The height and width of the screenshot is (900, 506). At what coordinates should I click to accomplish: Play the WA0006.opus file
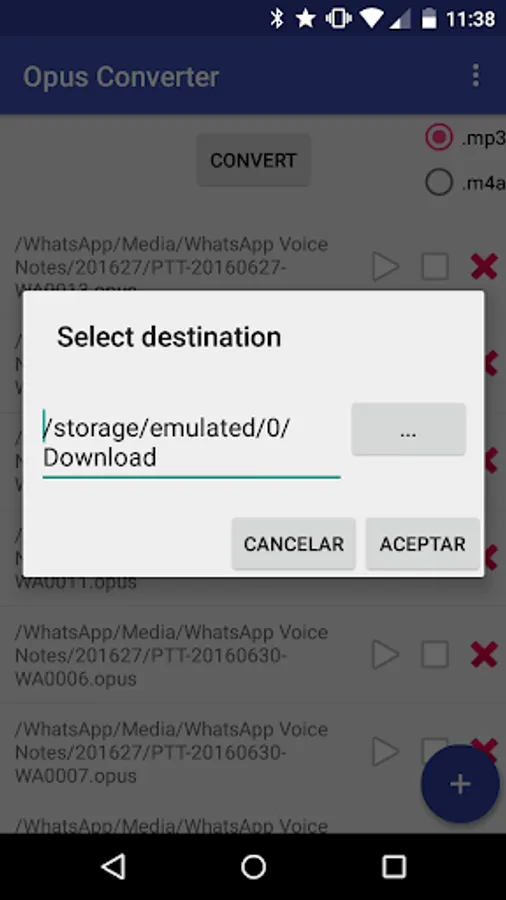point(386,655)
